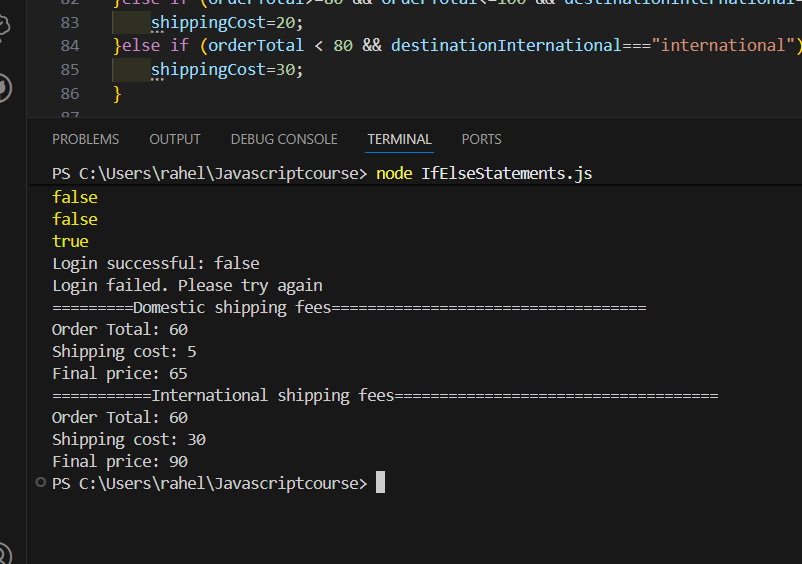Open the PORTS tab

[481, 139]
